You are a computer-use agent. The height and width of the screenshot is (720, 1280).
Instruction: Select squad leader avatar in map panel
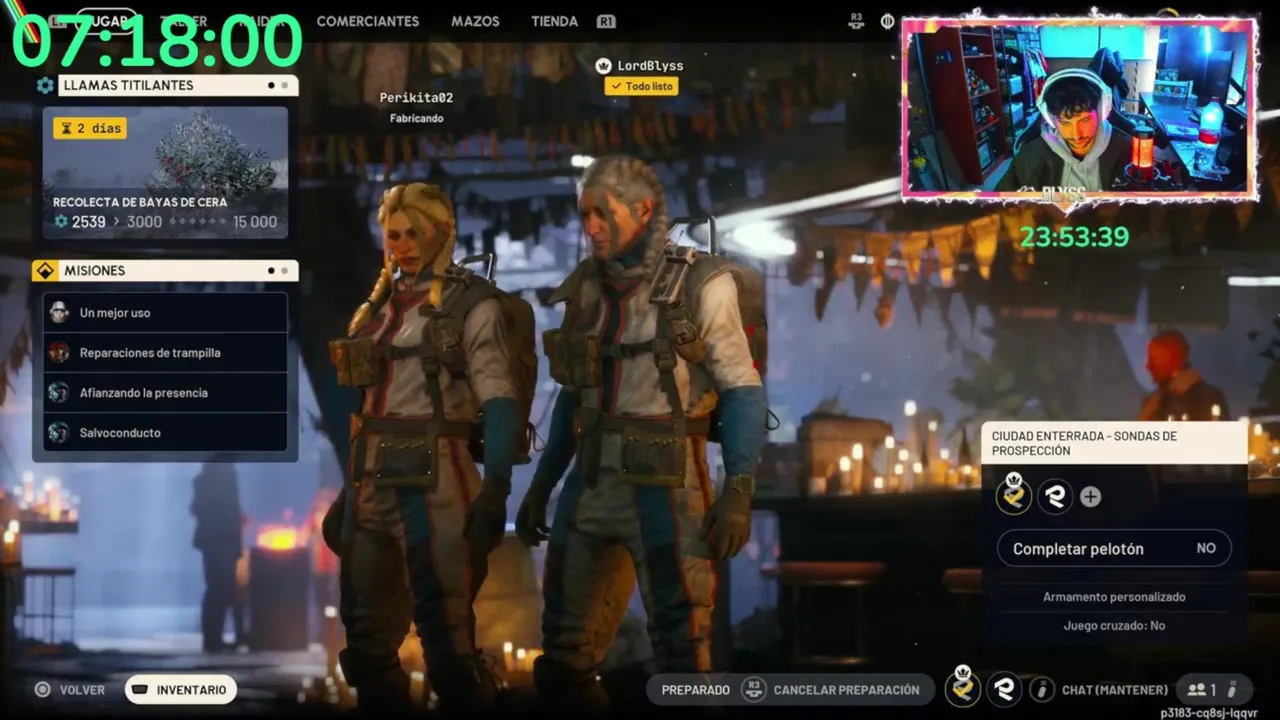[x=1014, y=494]
